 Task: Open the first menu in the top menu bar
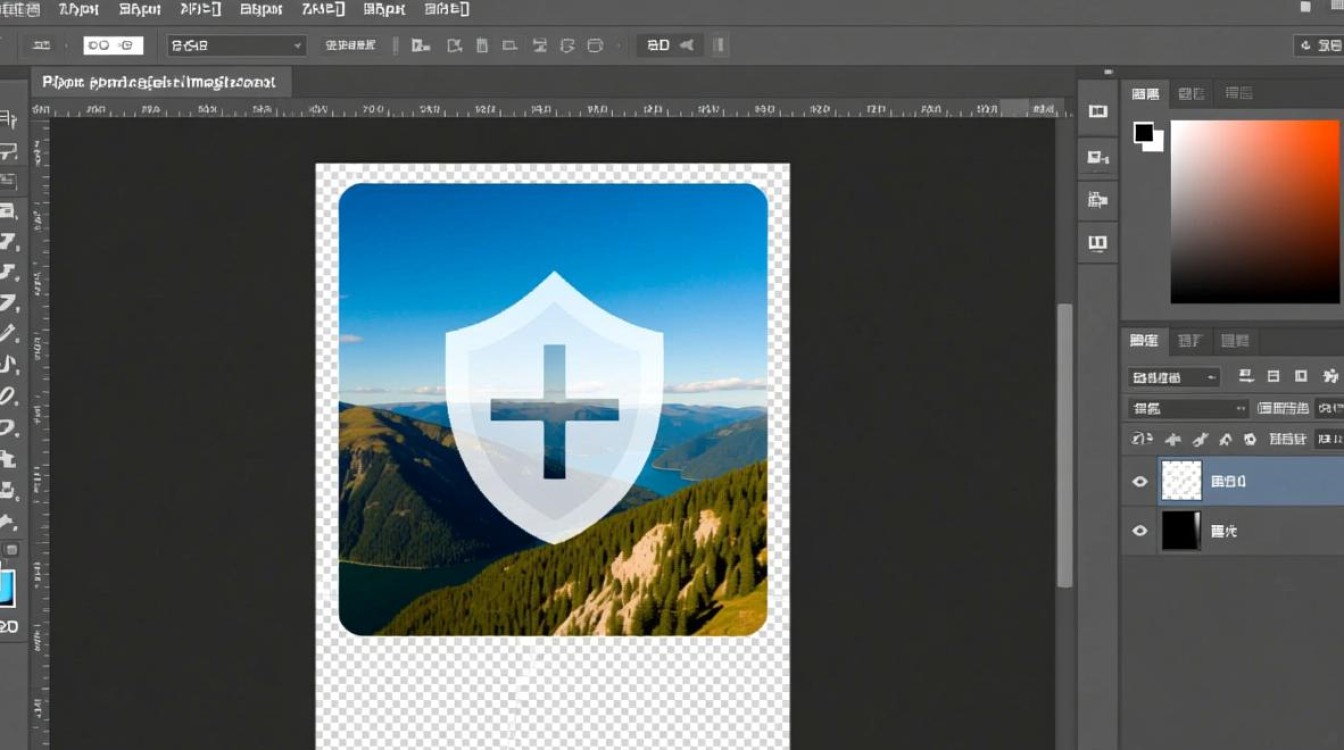(20, 10)
